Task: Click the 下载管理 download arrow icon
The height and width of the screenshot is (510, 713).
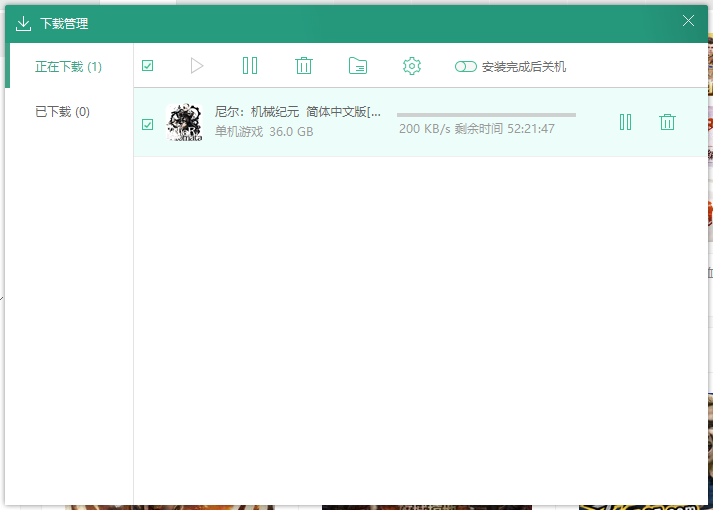Action: [23, 24]
